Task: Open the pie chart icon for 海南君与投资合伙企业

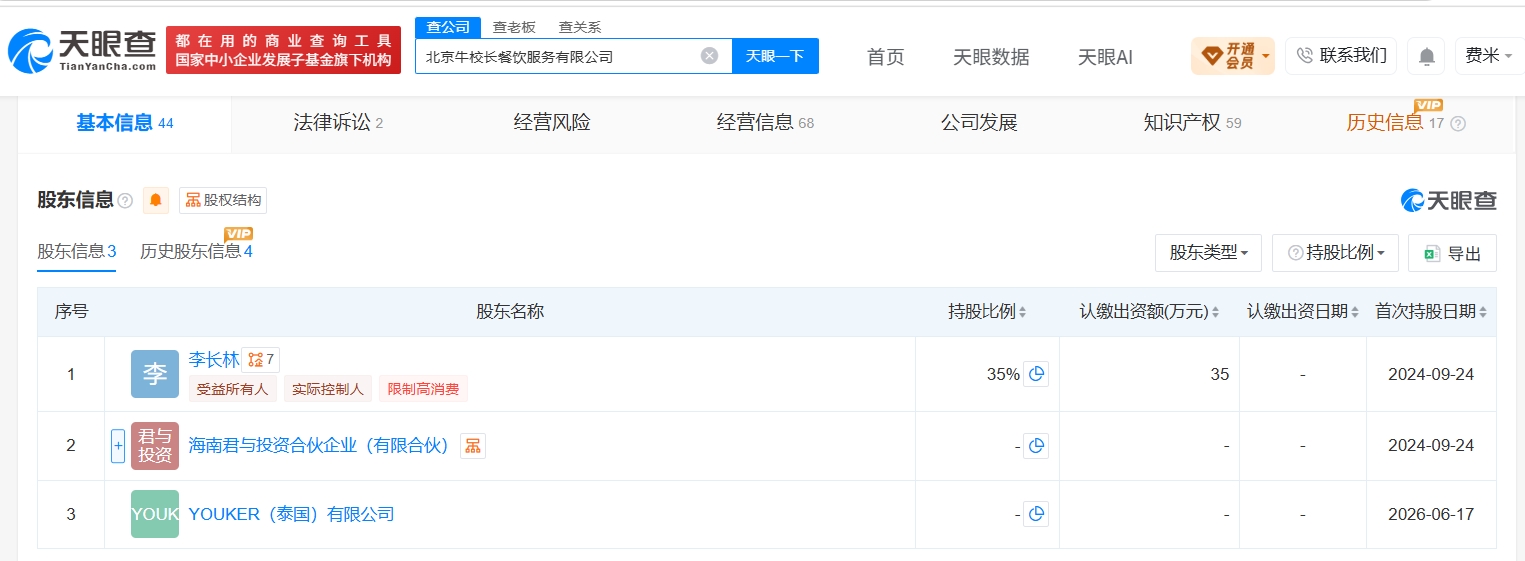Action: tap(1036, 445)
